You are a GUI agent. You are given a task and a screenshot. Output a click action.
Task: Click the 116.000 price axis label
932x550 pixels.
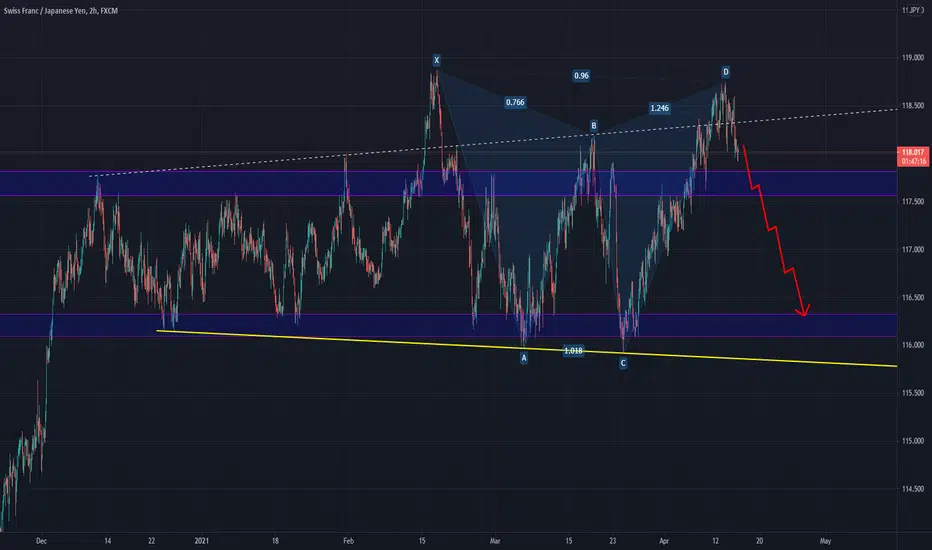click(913, 345)
